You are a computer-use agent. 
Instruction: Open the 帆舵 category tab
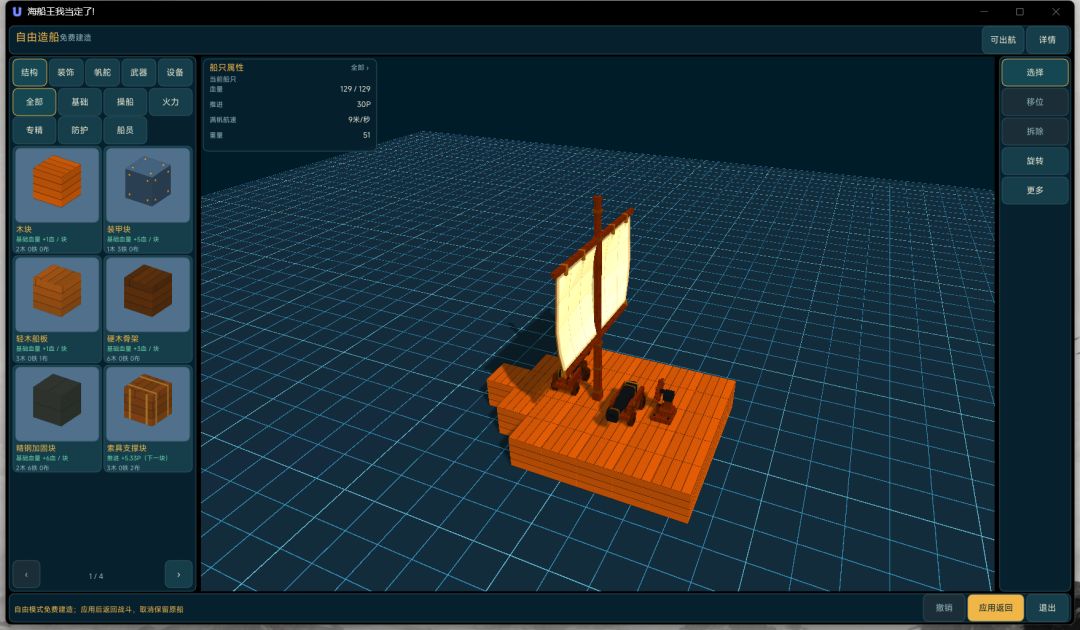(x=103, y=72)
